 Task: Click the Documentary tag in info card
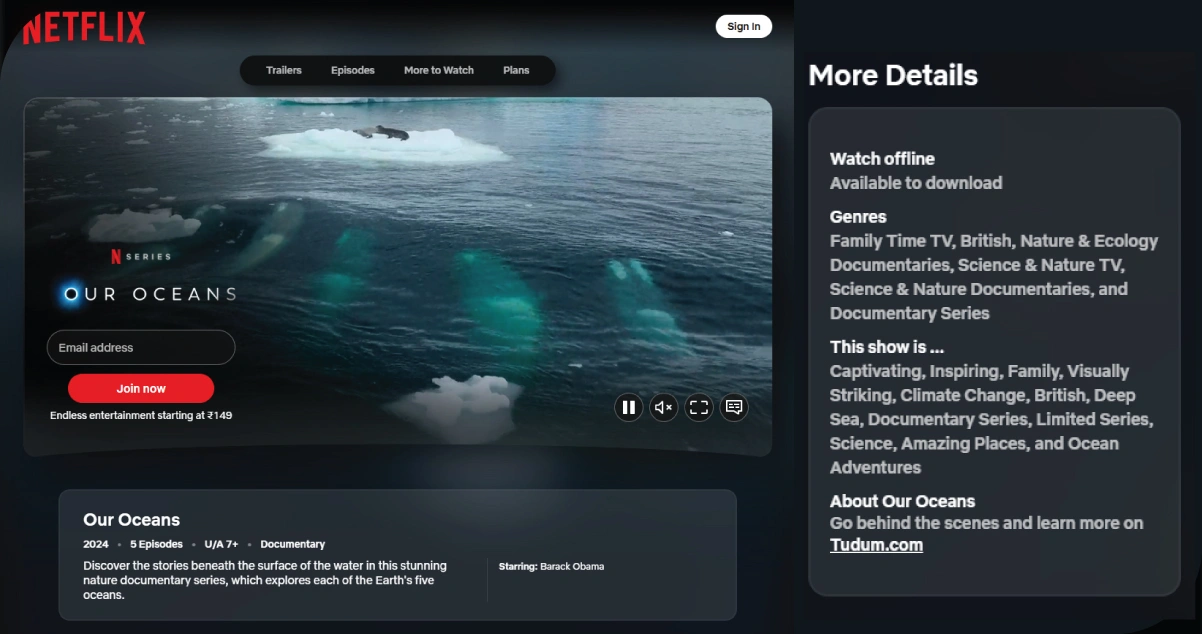[x=292, y=544]
